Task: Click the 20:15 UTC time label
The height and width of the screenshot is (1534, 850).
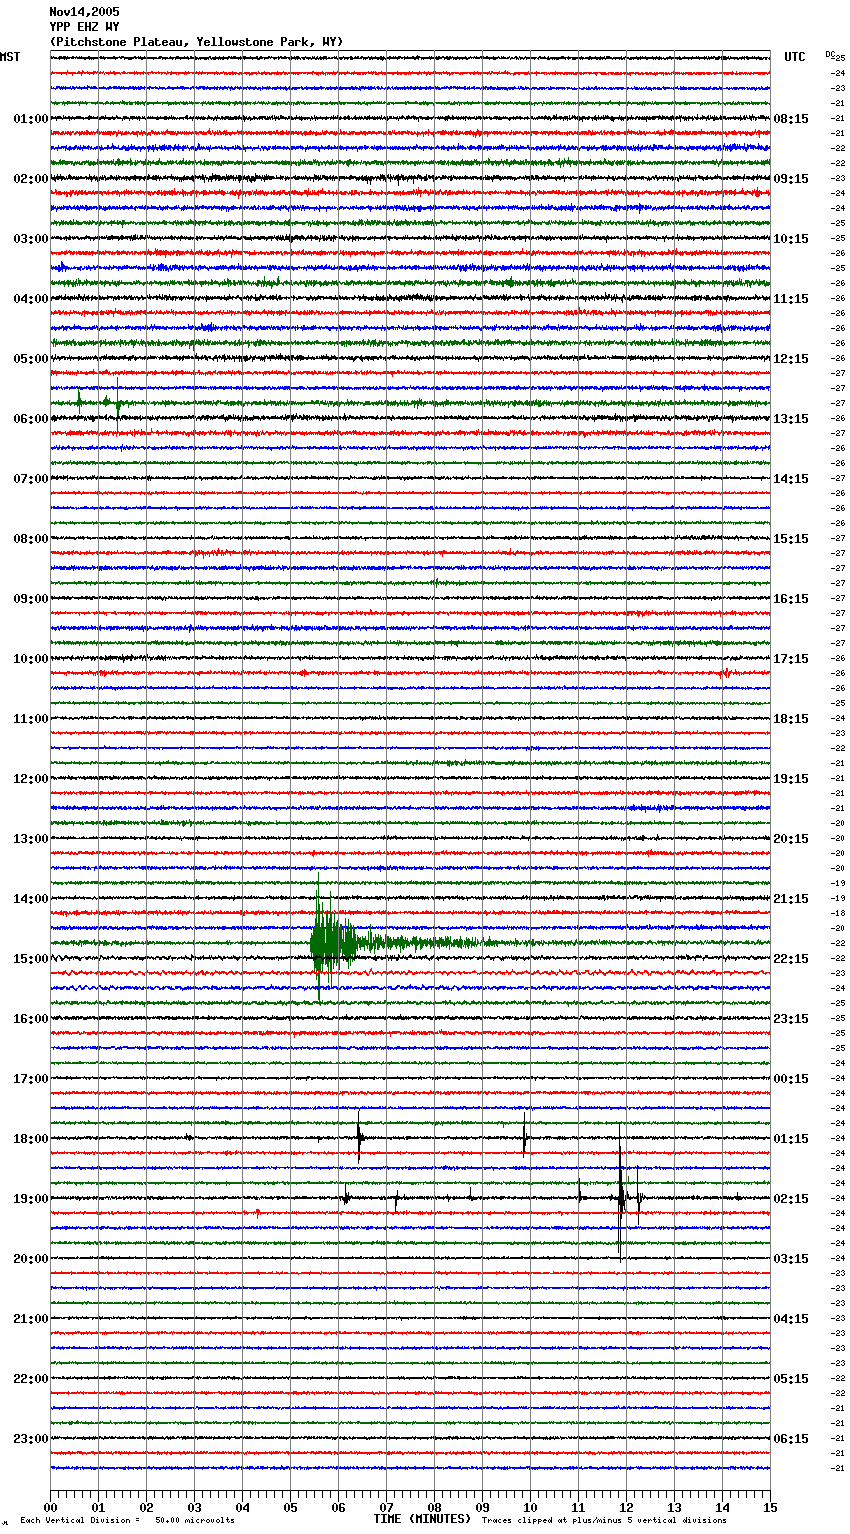Action: pyautogui.click(x=791, y=839)
